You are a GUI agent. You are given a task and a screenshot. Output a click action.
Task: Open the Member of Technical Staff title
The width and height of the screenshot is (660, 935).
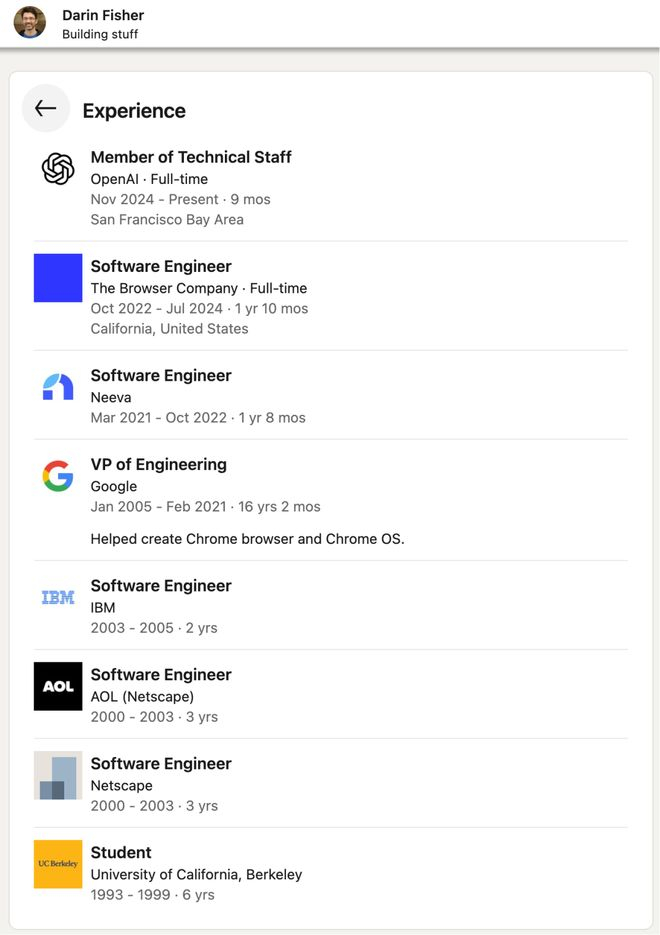click(x=191, y=157)
